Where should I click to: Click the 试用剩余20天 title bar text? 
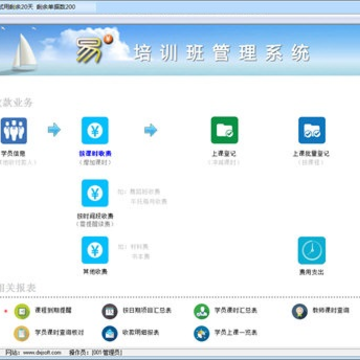click(x=17, y=7)
